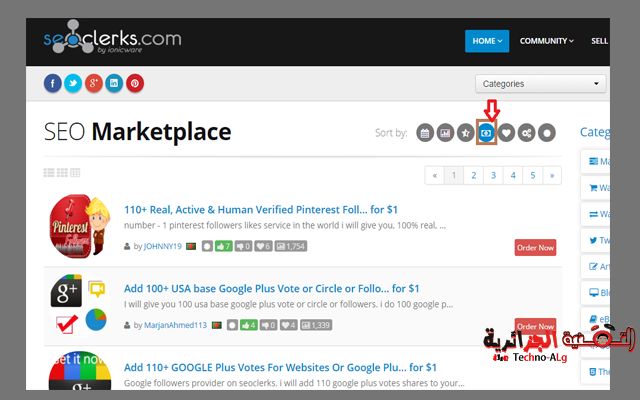Screen dimensions: 640x400
Task: Sort listings by heart favorites icon
Action: pos(507,133)
